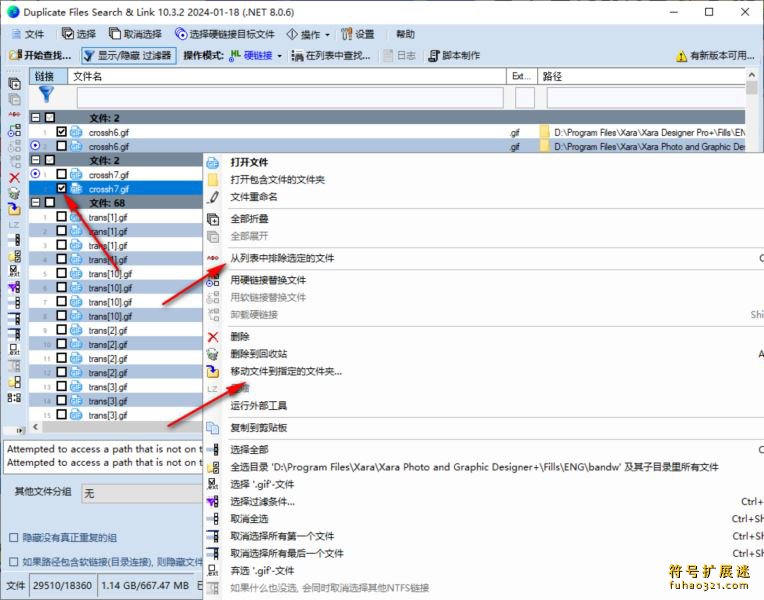Click the vertical scrollbar up arrow
Screen dimensions: 764x600
(x=752, y=75)
